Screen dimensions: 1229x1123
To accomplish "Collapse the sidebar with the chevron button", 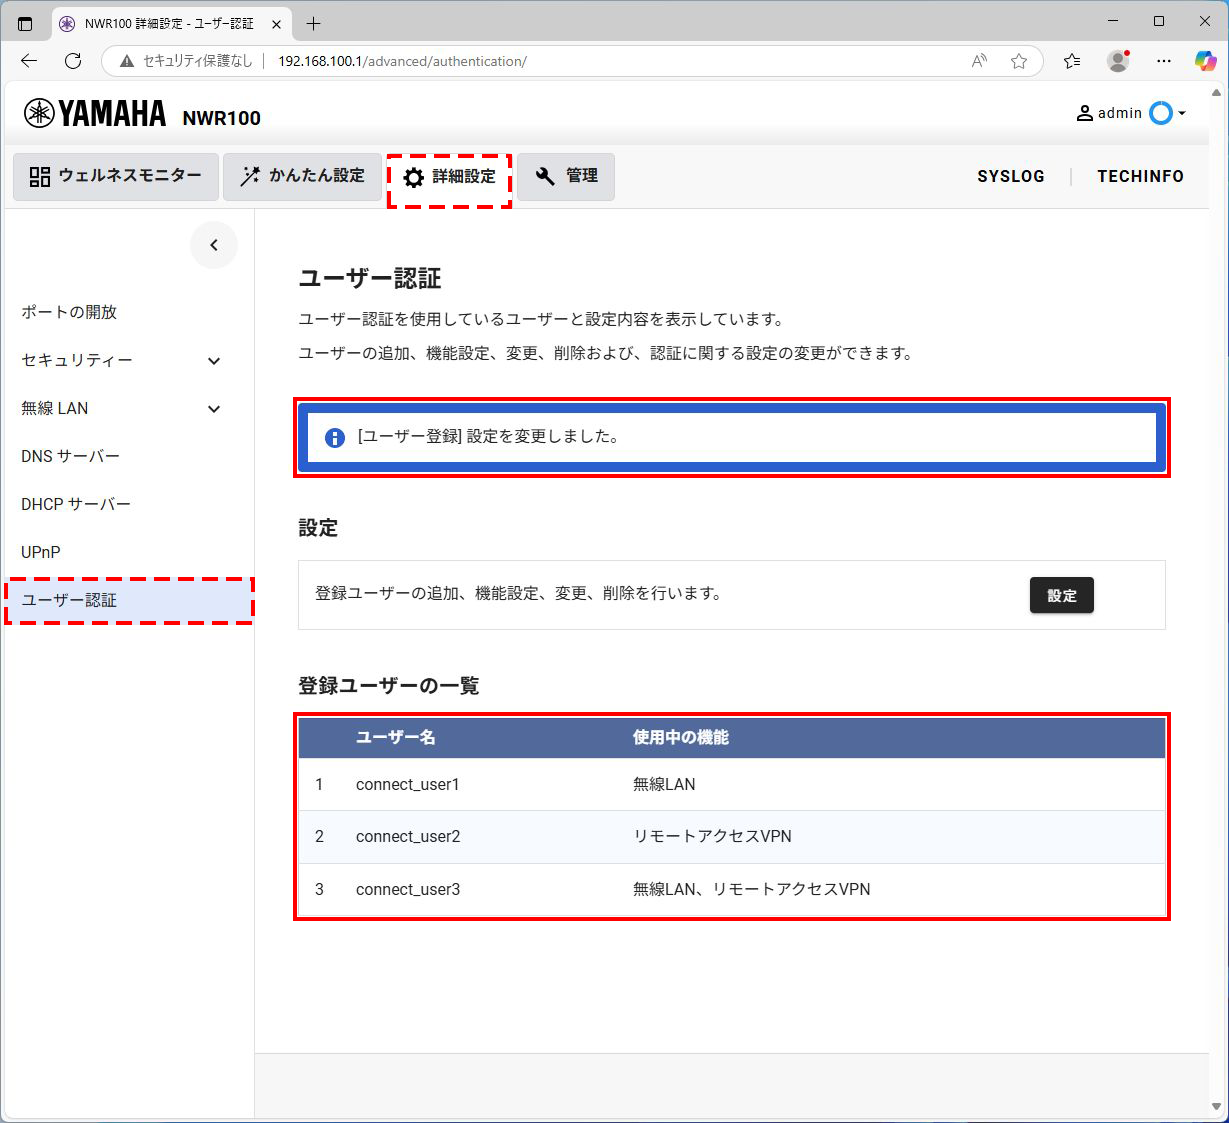I will [214, 245].
